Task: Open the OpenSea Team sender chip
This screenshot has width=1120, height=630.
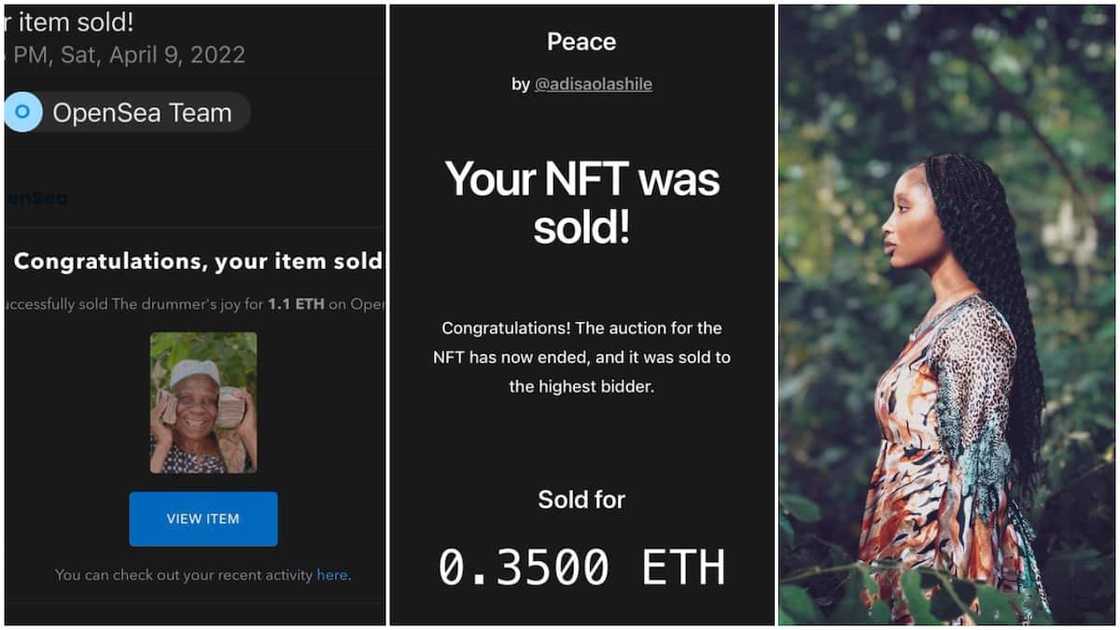Action: (x=126, y=112)
